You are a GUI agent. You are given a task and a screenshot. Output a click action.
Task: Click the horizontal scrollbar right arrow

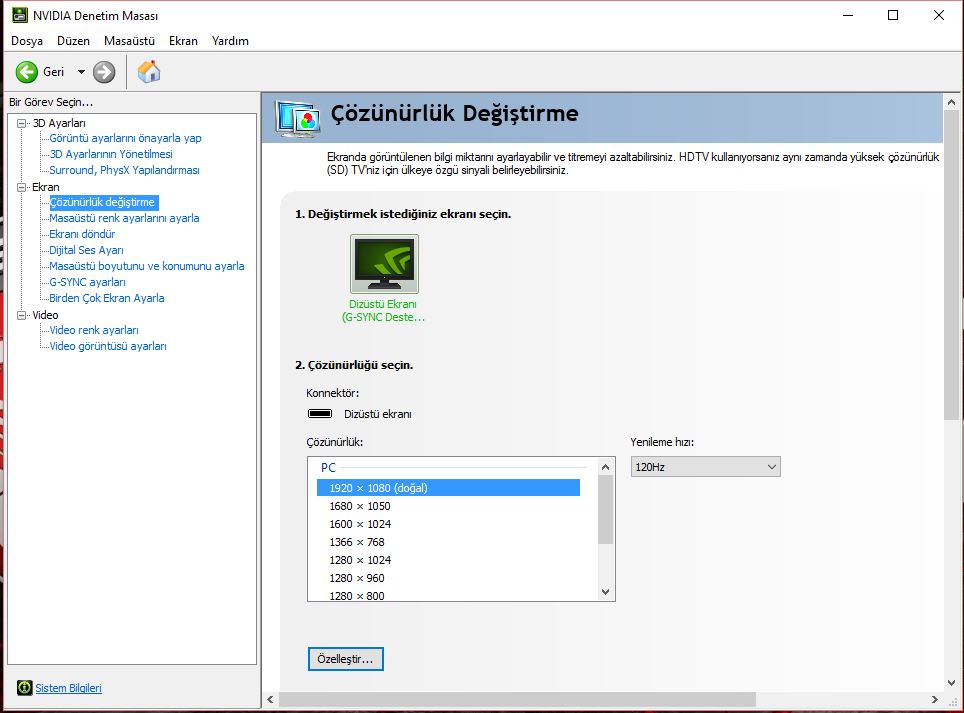click(x=935, y=699)
